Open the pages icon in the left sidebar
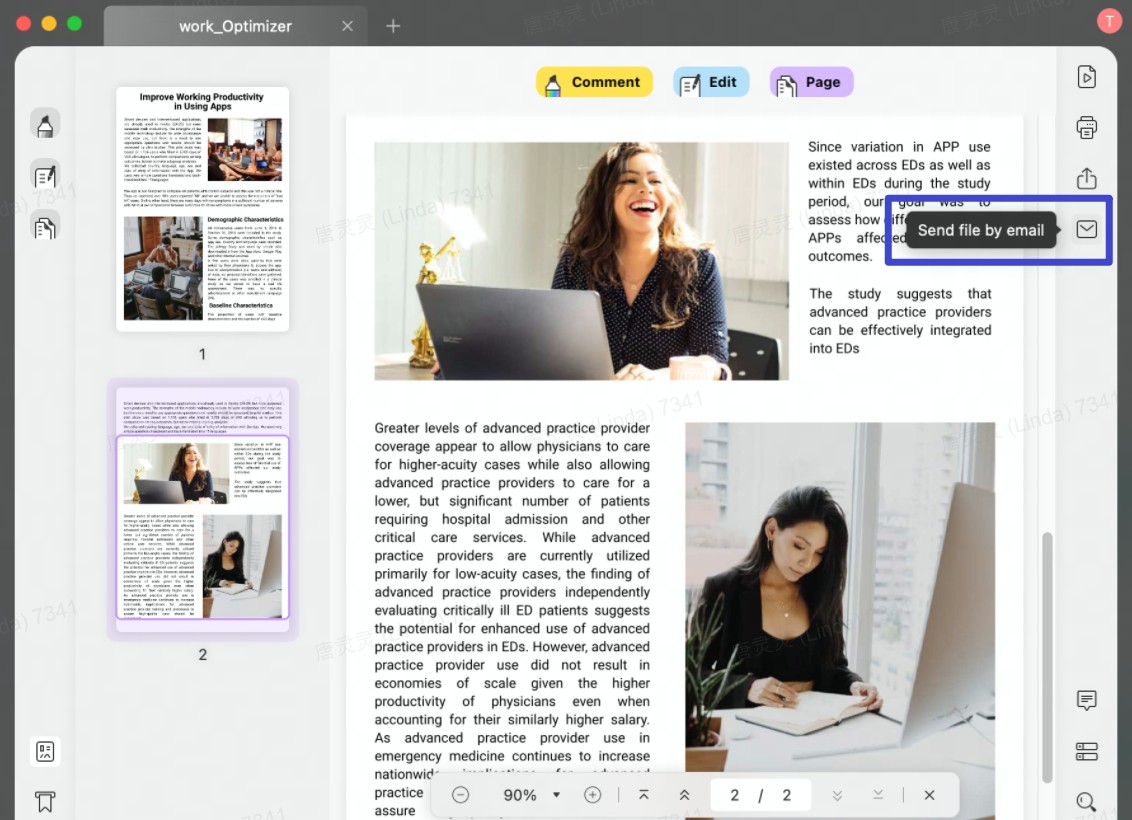The image size is (1132, 820). tap(45, 227)
